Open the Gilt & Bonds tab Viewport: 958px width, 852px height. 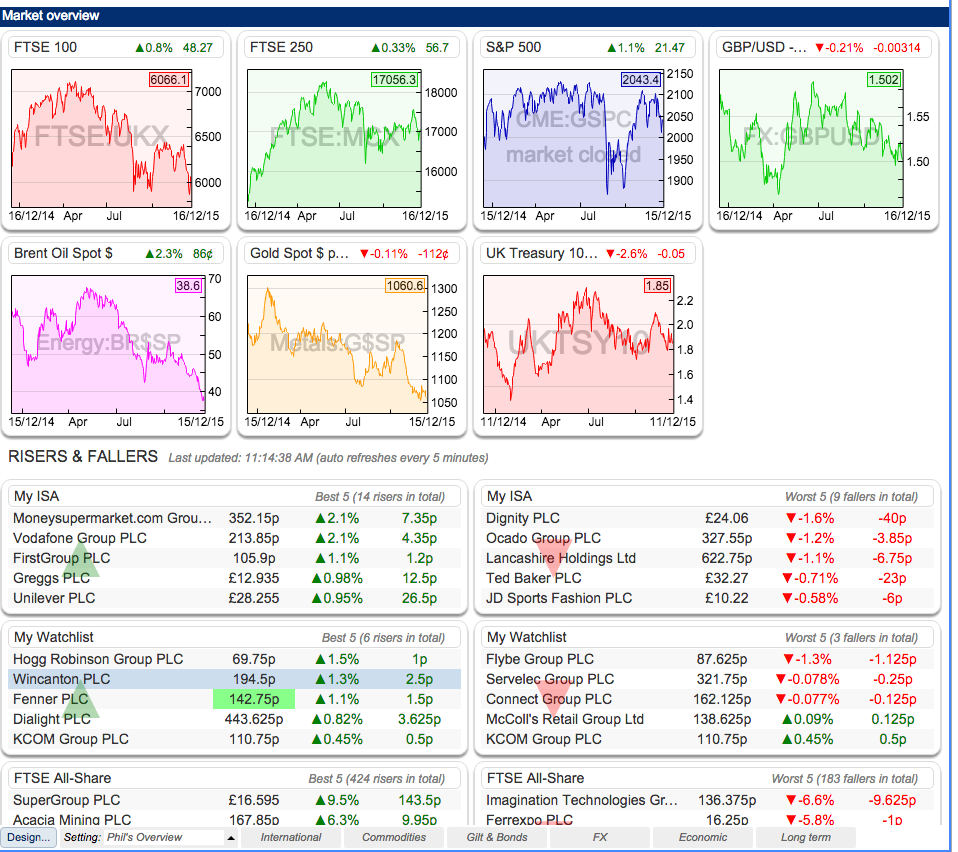pyautogui.click(x=497, y=837)
